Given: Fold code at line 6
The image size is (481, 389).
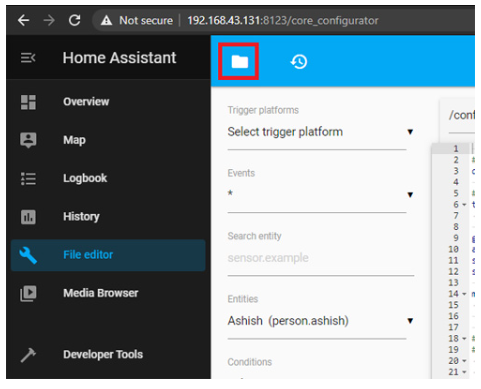Looking at the screenshot, I should [464, 205].
